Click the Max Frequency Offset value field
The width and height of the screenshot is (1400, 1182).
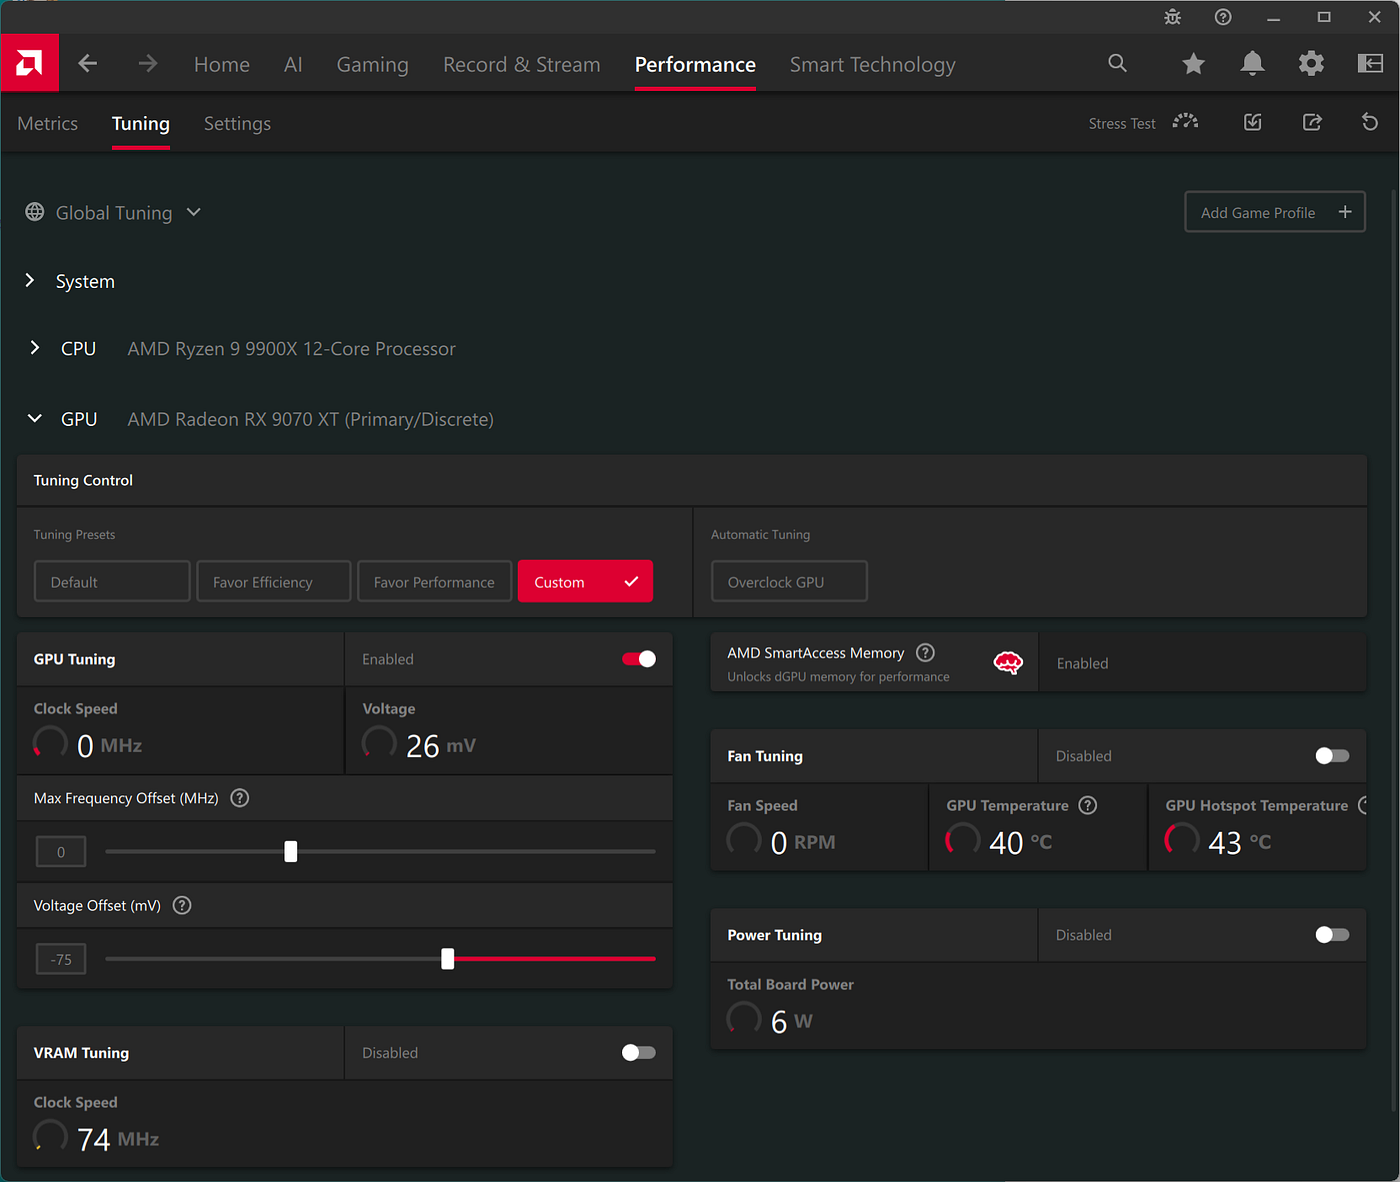(x=61, y=852)
